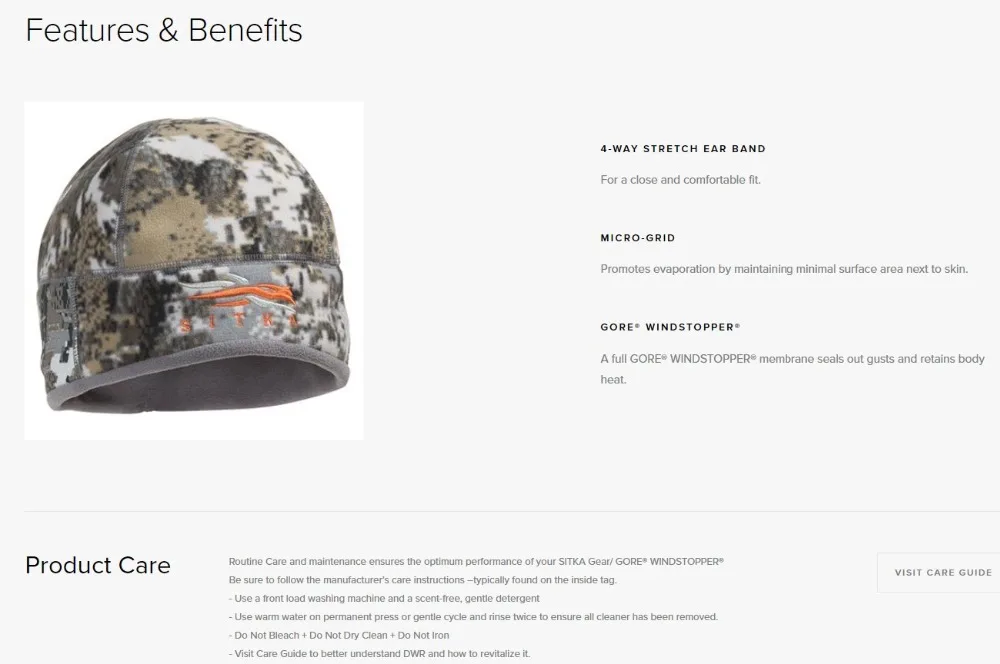The height and width of the screenshot is (664, 1000).
Task: Click the line about understanding DWR
Action: coord(379,654)
